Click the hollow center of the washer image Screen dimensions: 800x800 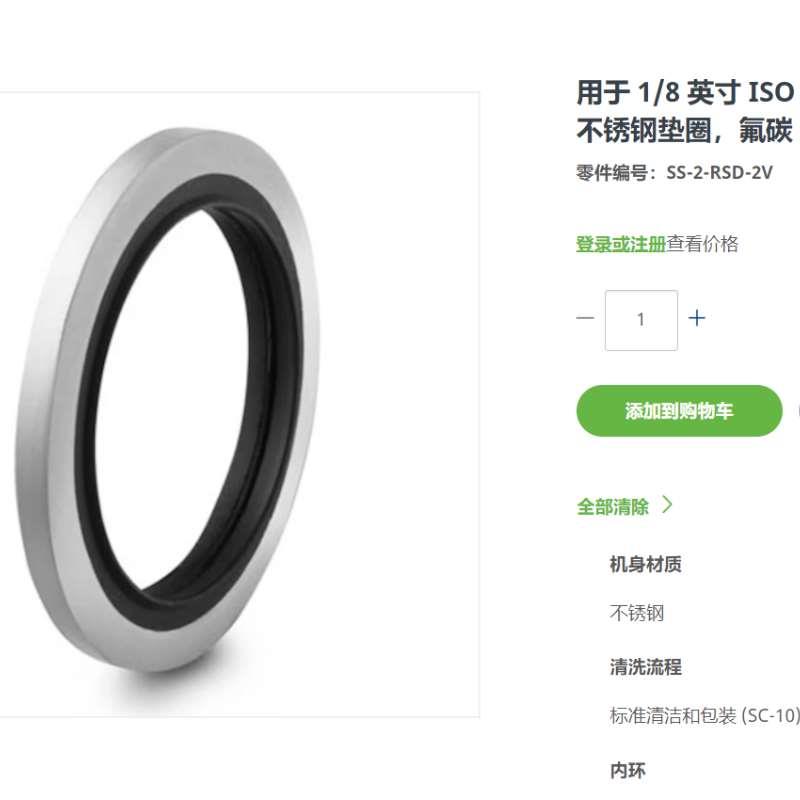coord(173,398)
